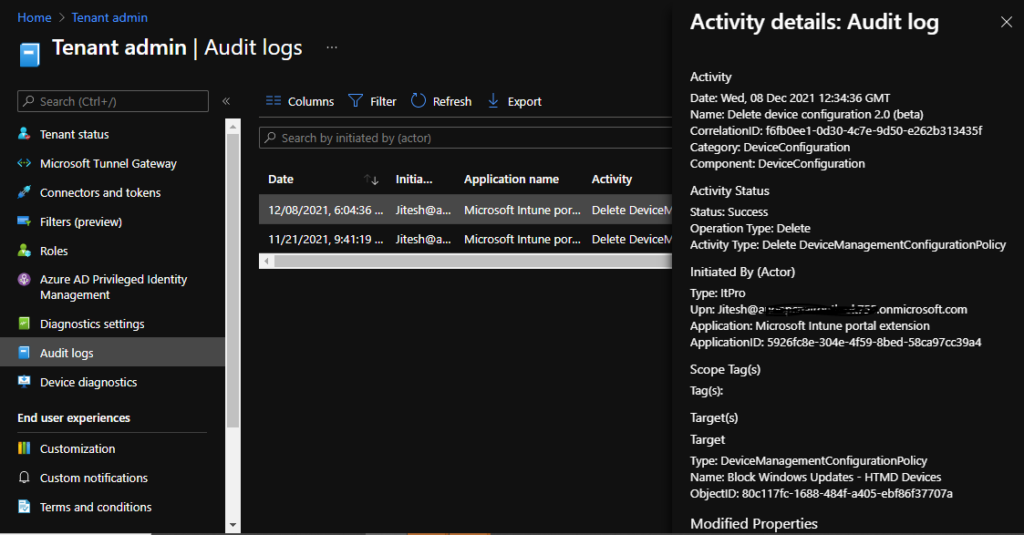1024x535 pixels.
Task: Click the Columns button label
Action: tap(311, 101)
